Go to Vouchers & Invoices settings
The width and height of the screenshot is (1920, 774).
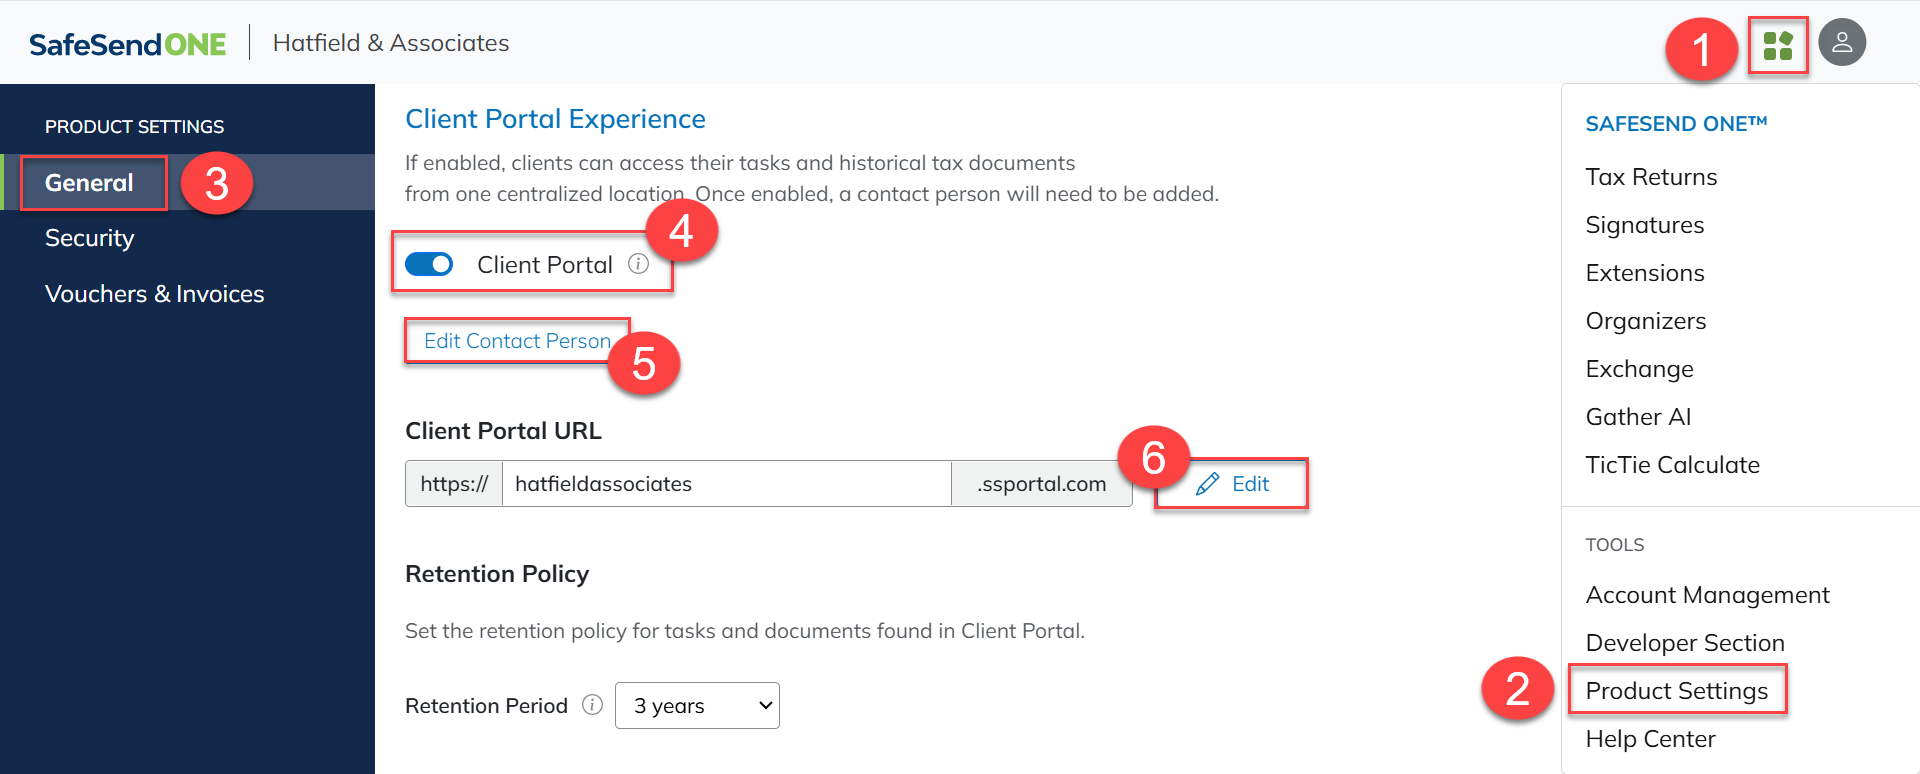[154, 294]
